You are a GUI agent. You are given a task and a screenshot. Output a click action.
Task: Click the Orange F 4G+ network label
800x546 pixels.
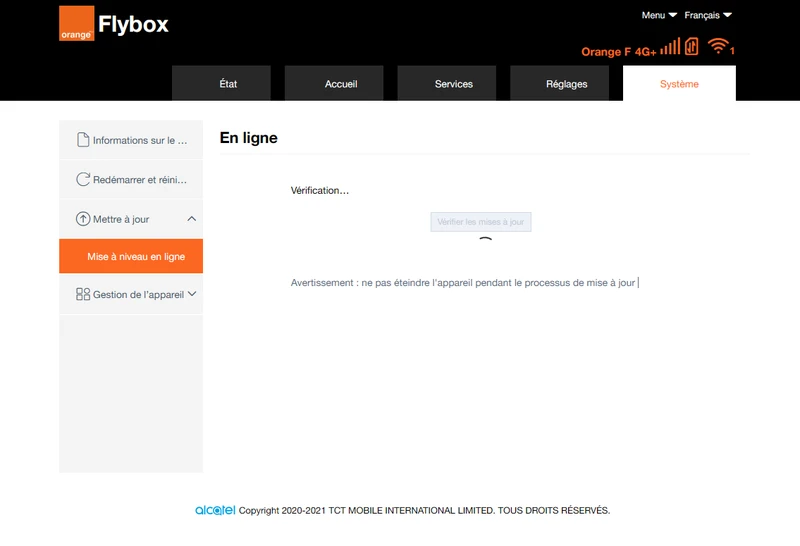618,52
